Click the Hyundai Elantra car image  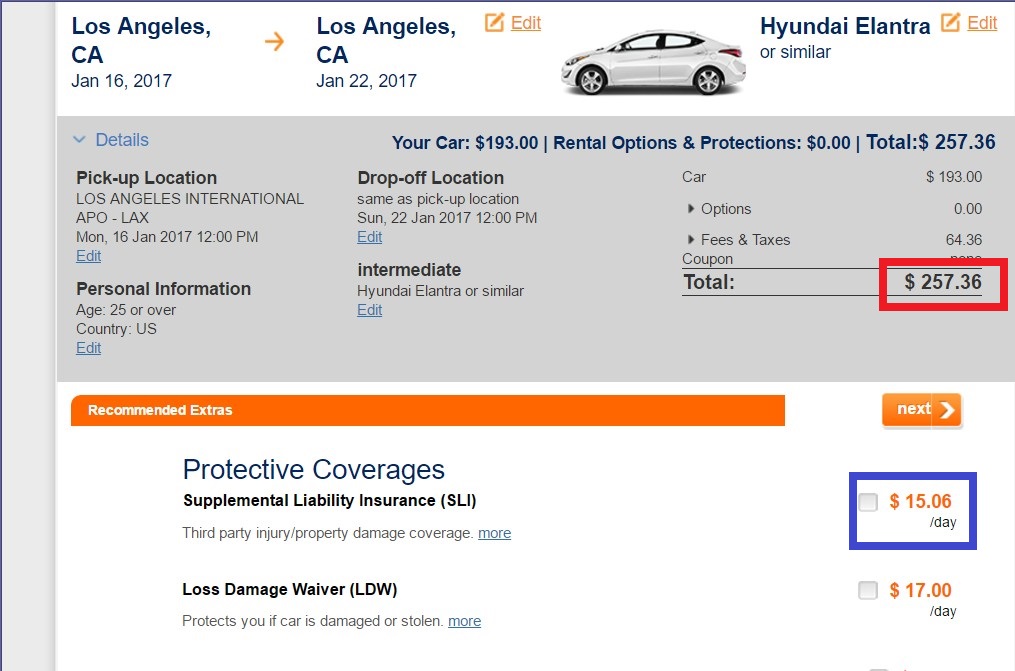[x=654, y=62]
